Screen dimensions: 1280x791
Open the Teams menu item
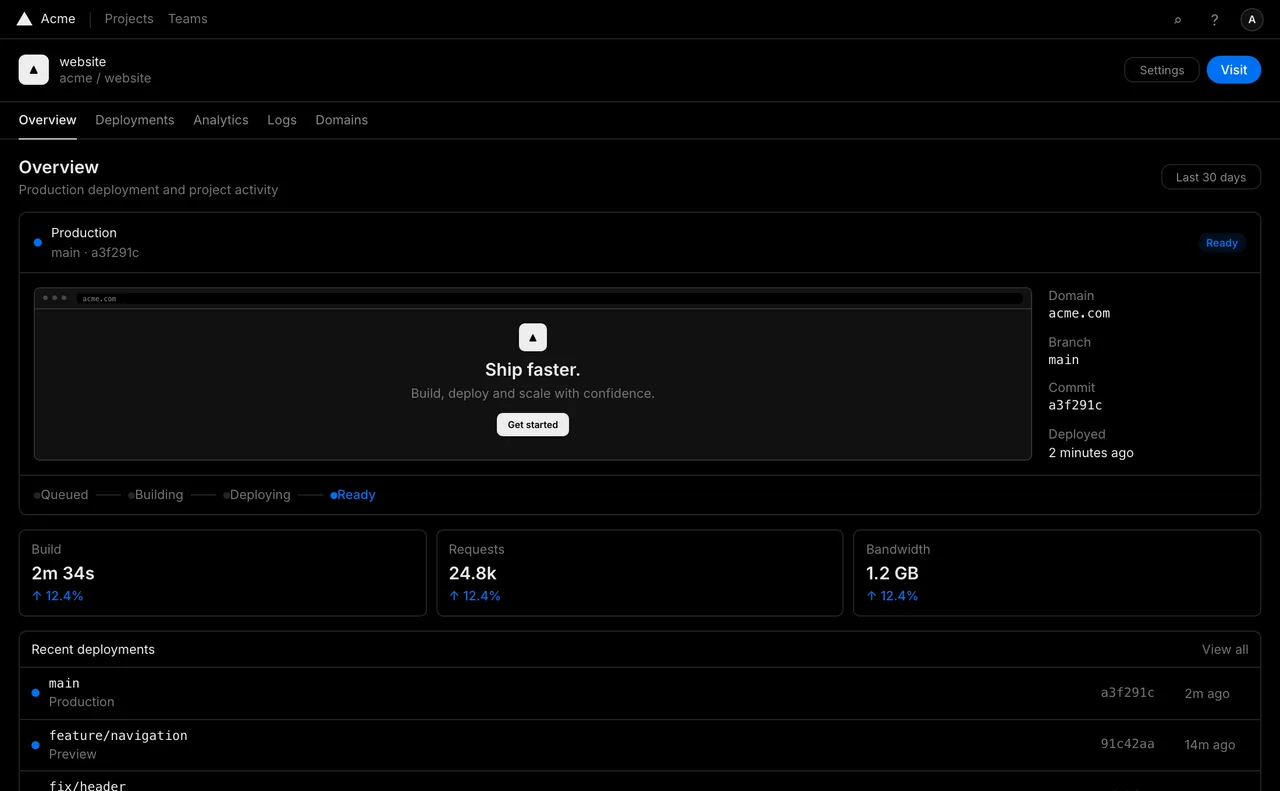click(188, 19)
